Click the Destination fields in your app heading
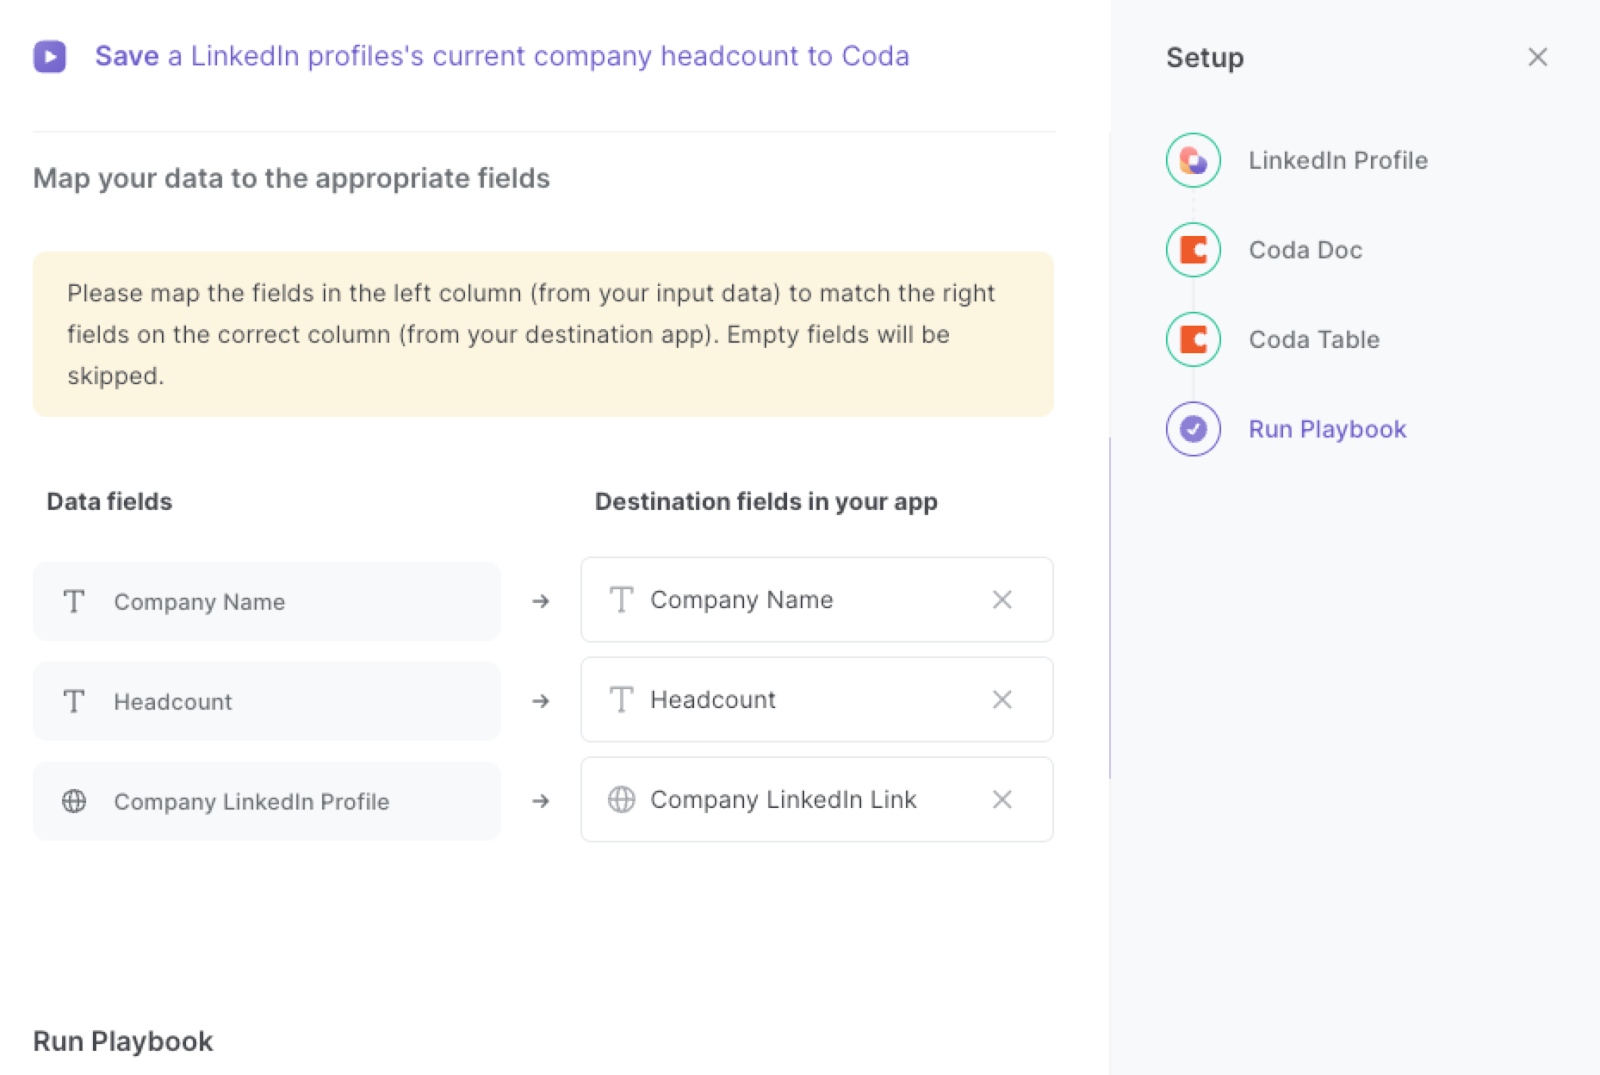Screen dimensions: 1600x1075 766,501
